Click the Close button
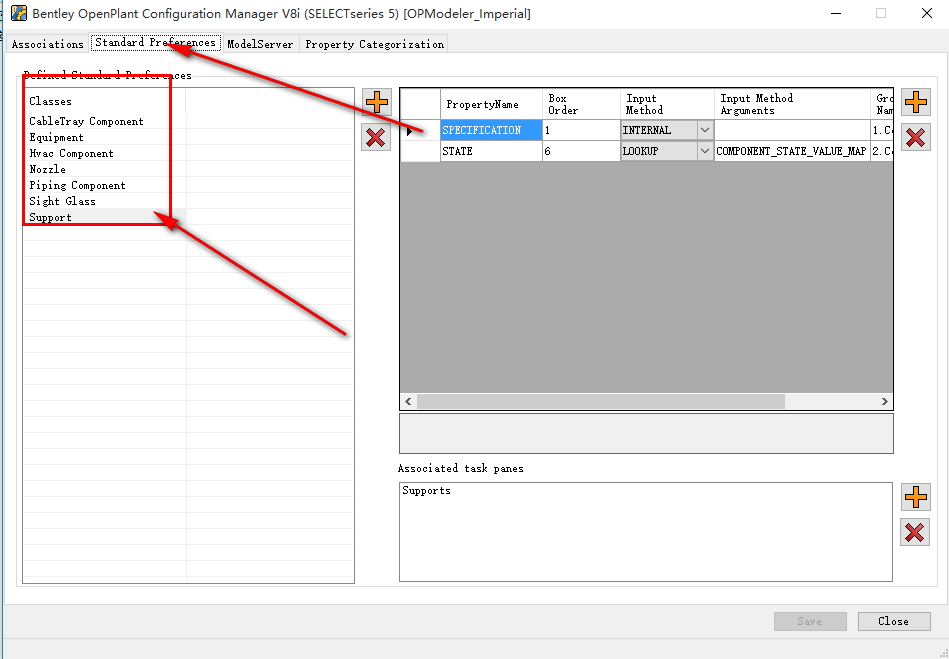 [893, 621]
